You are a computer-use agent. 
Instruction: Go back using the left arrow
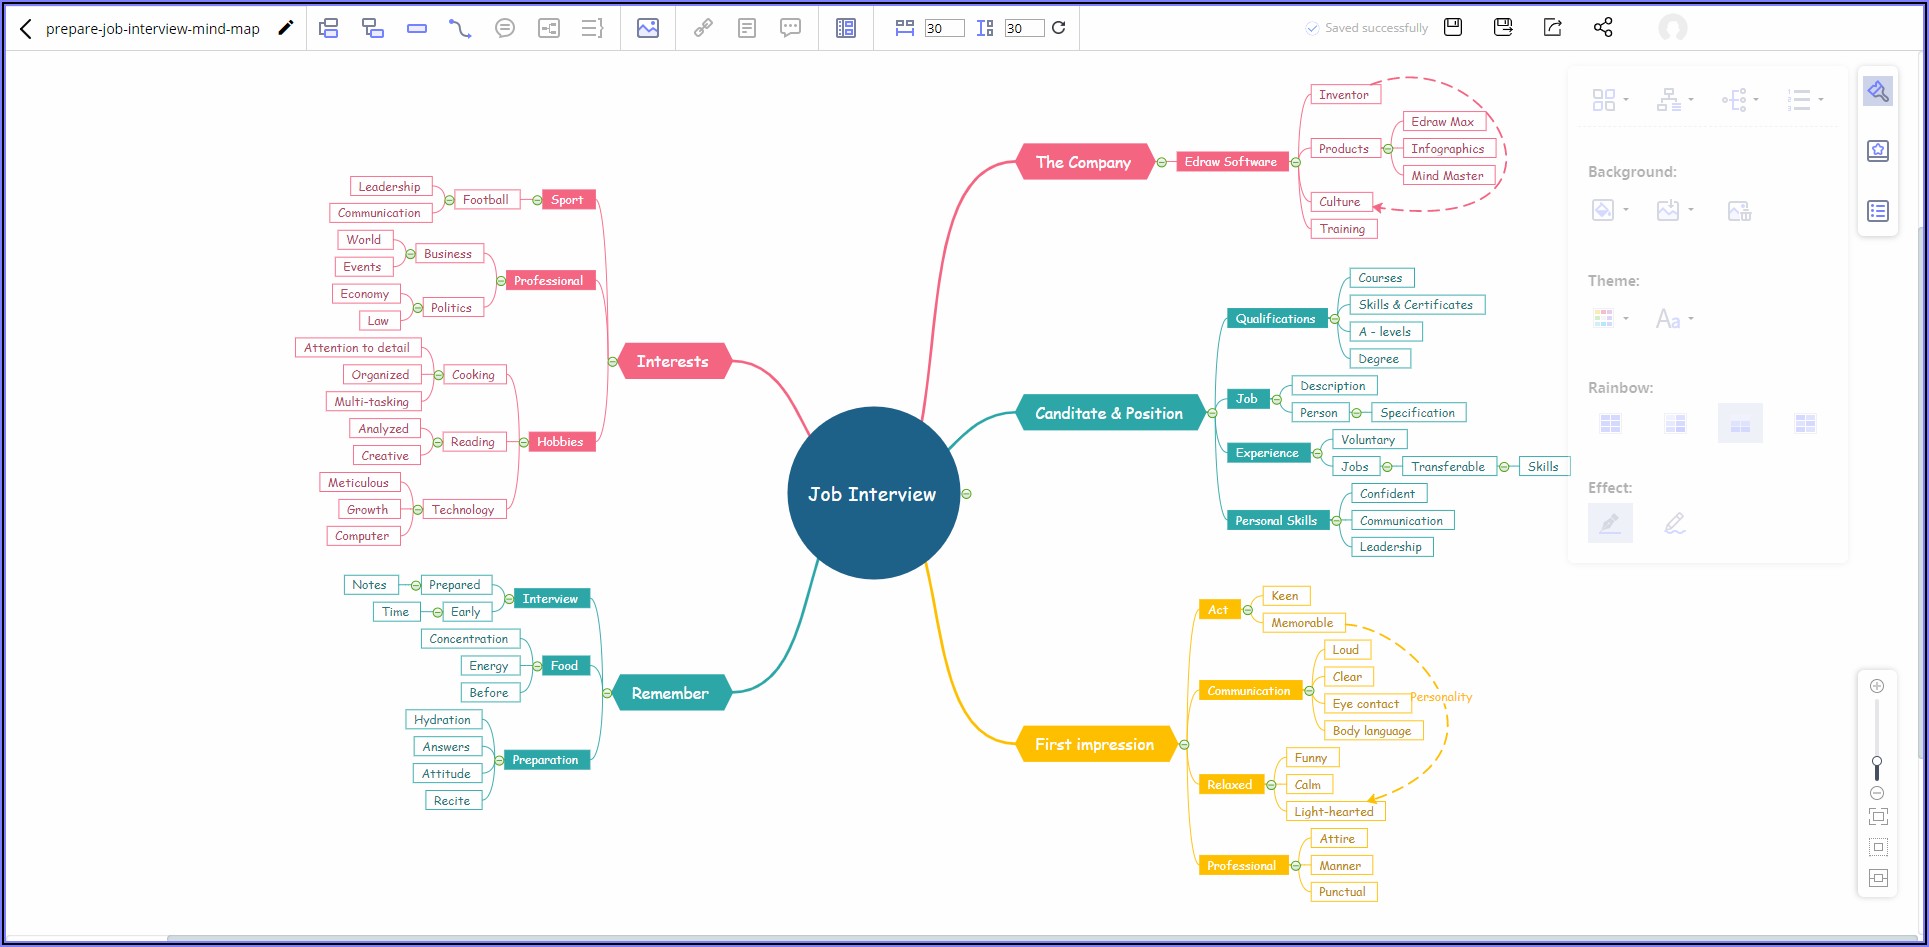tap(26, 29)
